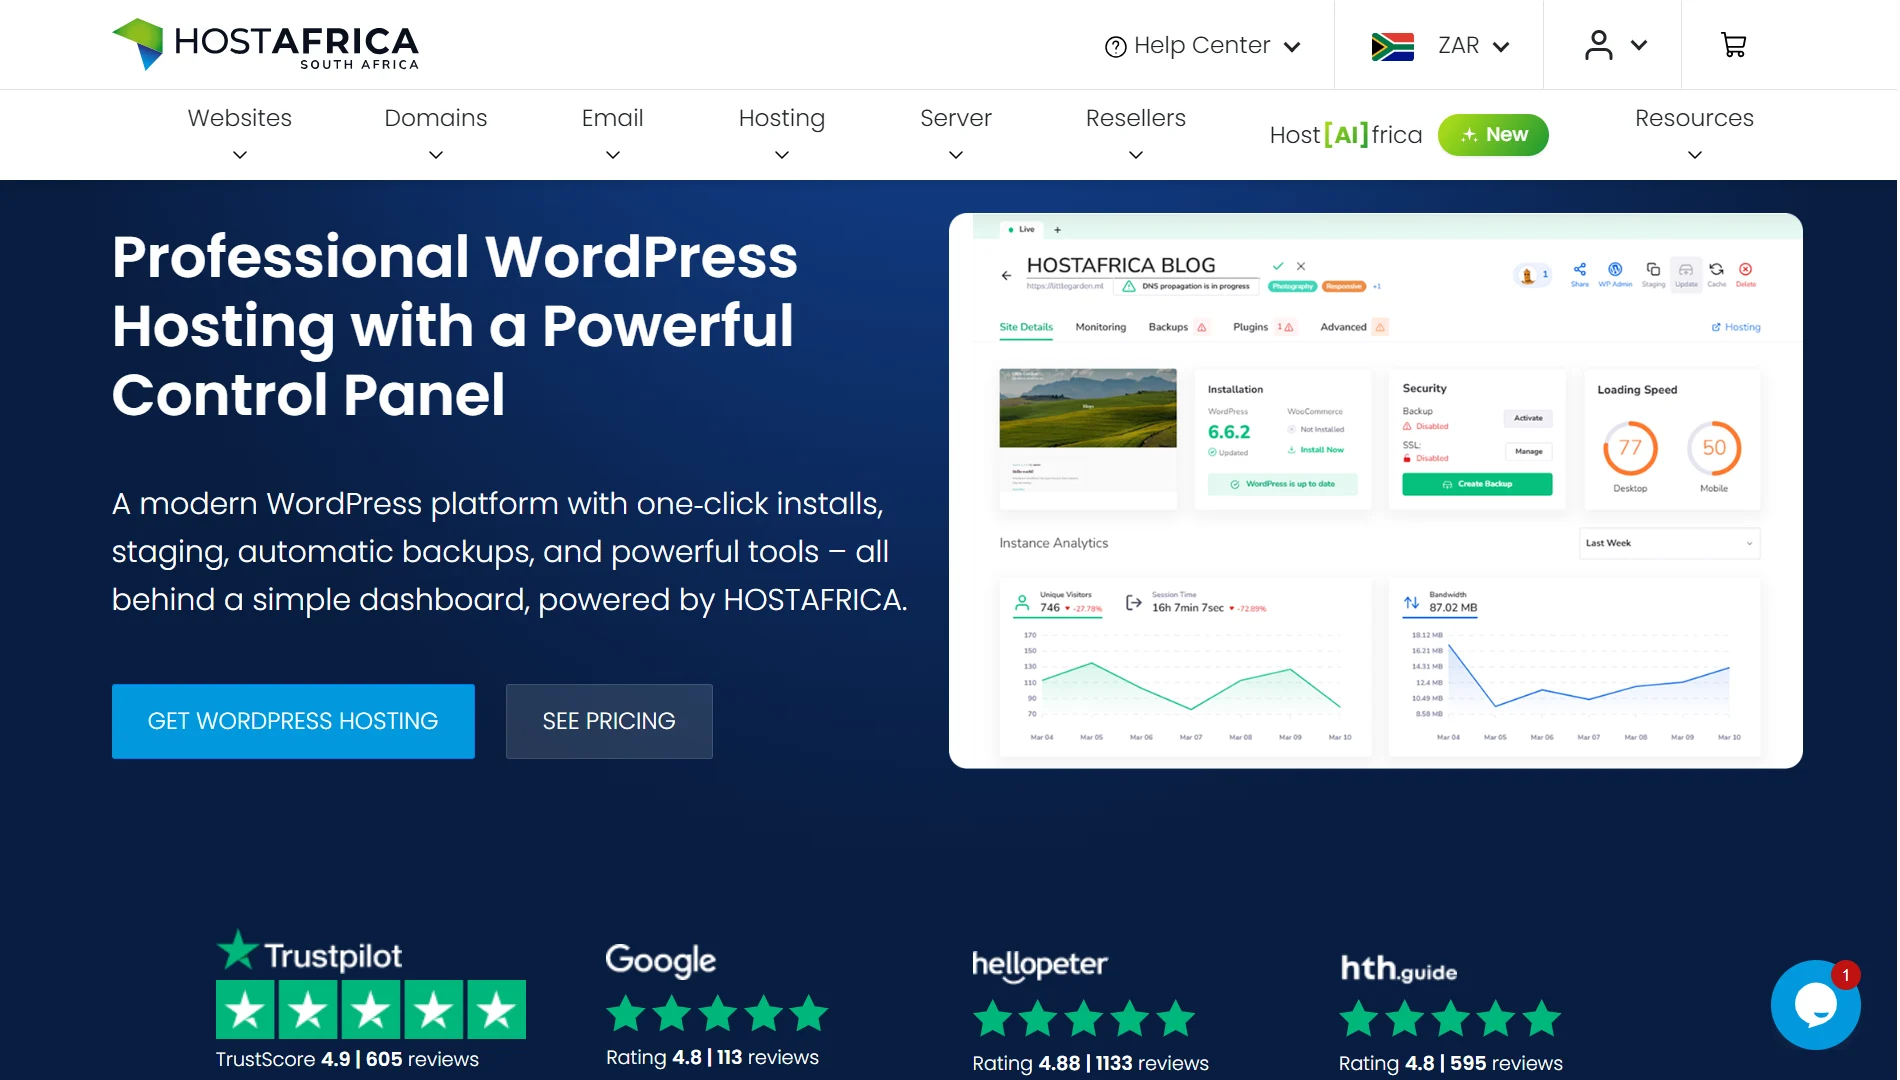
Task: Click the hth.guide logo
Action: (x=1398, y=969)
